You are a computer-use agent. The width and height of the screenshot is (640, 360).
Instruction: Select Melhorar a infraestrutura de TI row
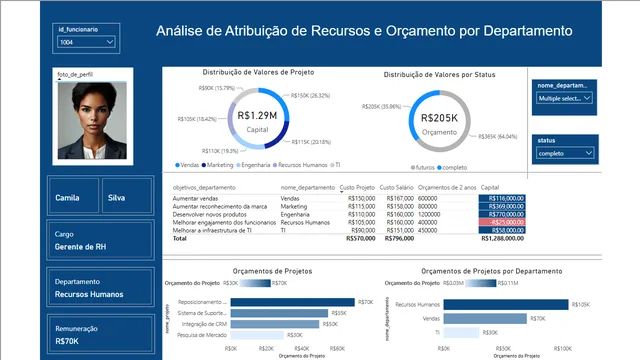click(349, 230)
